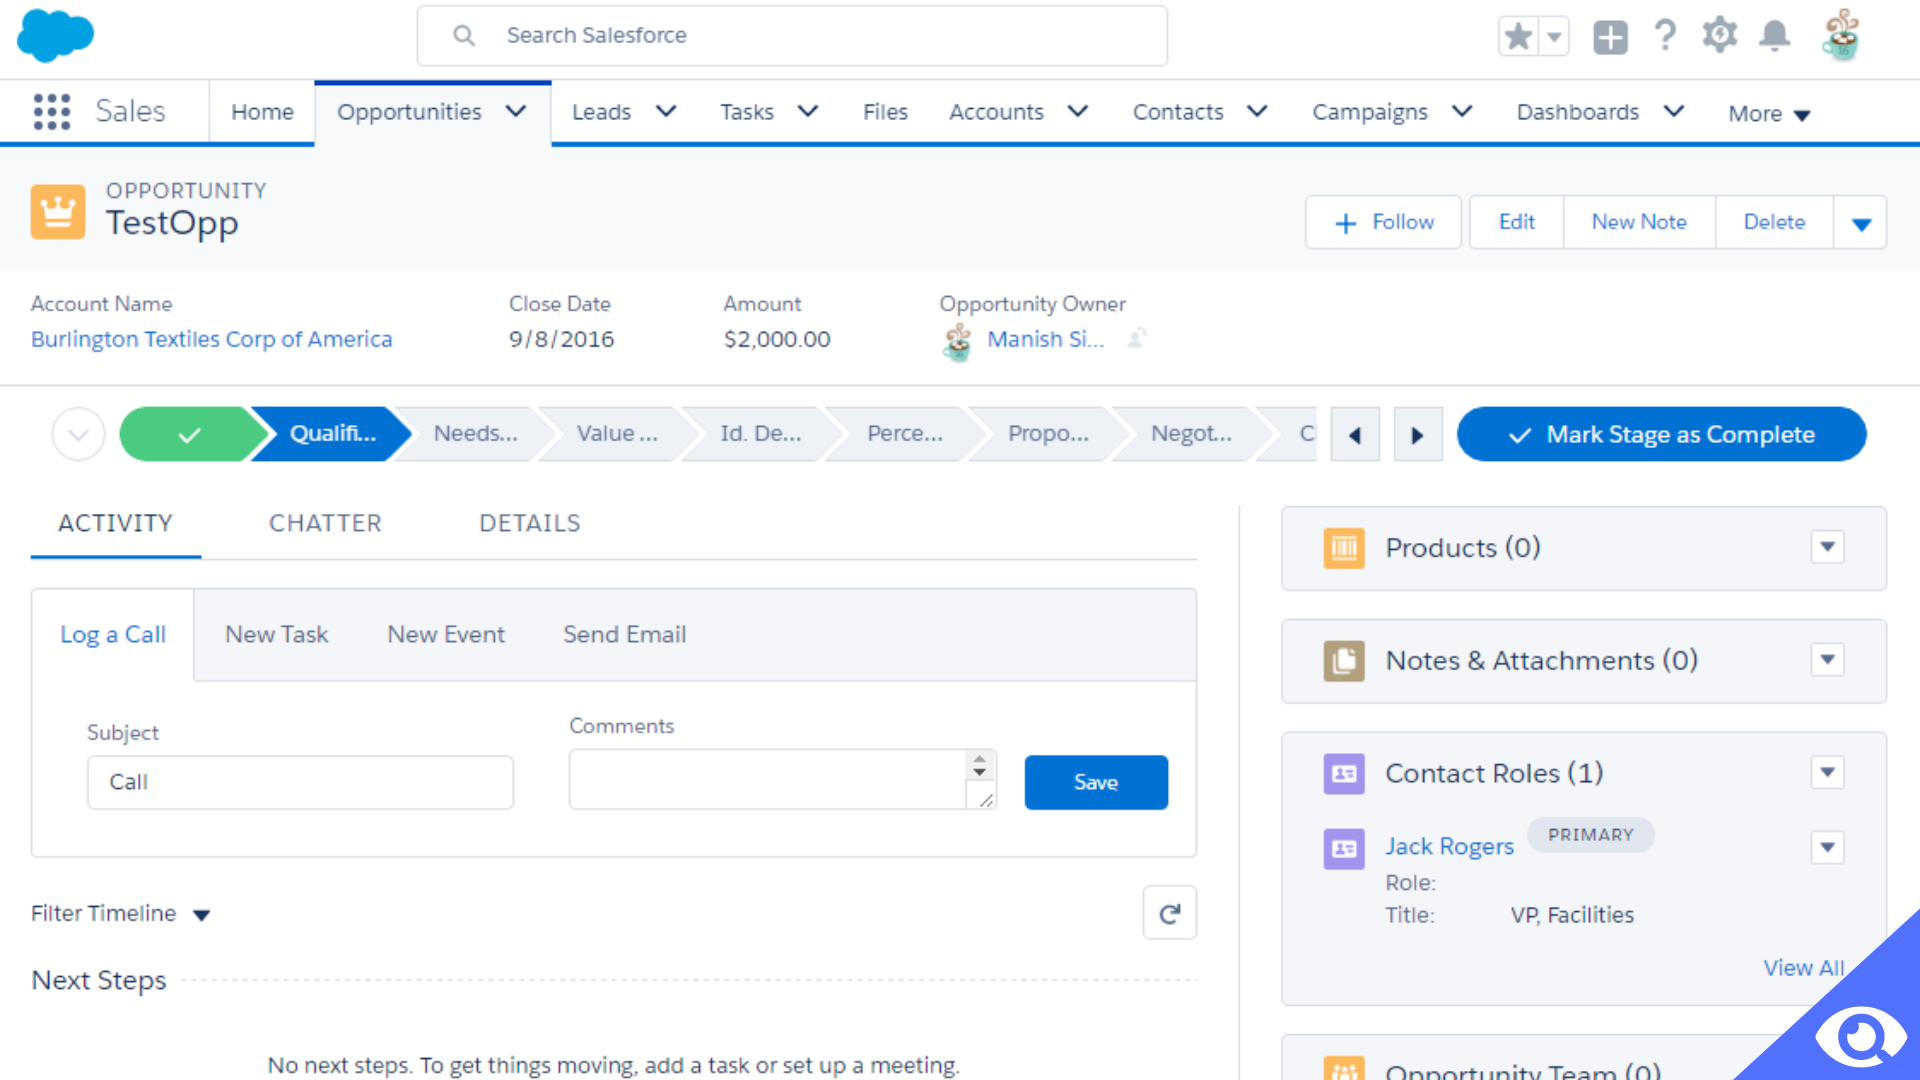Click the Salesforce cloud logo

point(55,35)
